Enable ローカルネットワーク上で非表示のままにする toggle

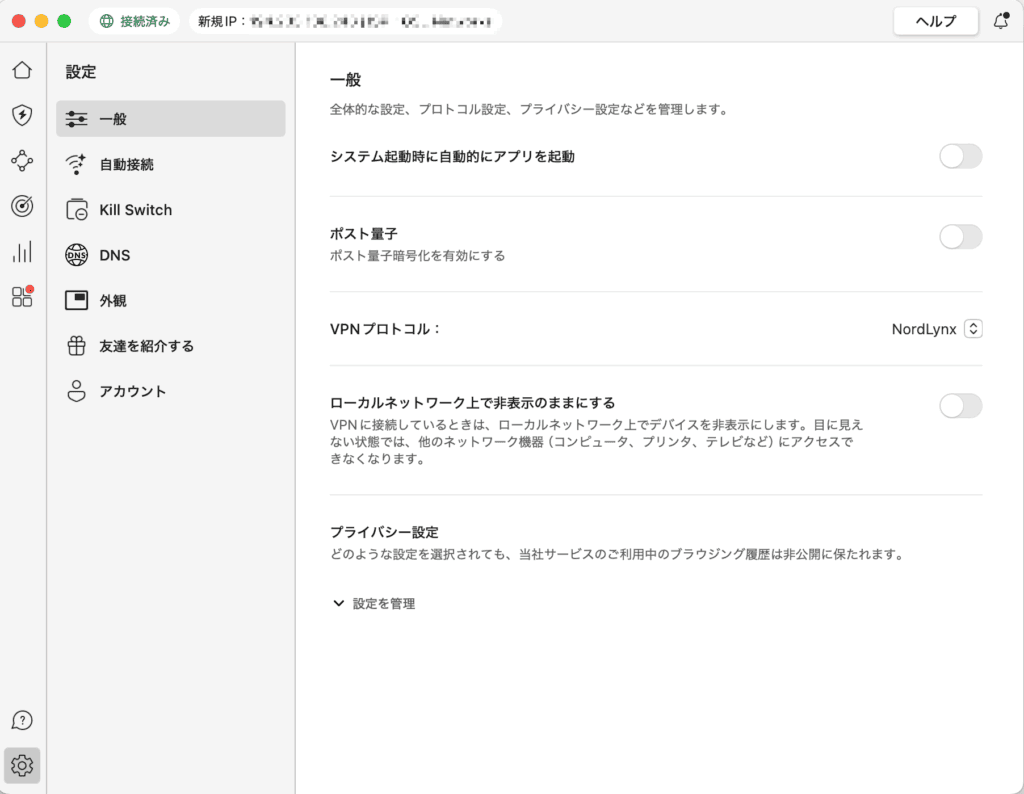960,405
